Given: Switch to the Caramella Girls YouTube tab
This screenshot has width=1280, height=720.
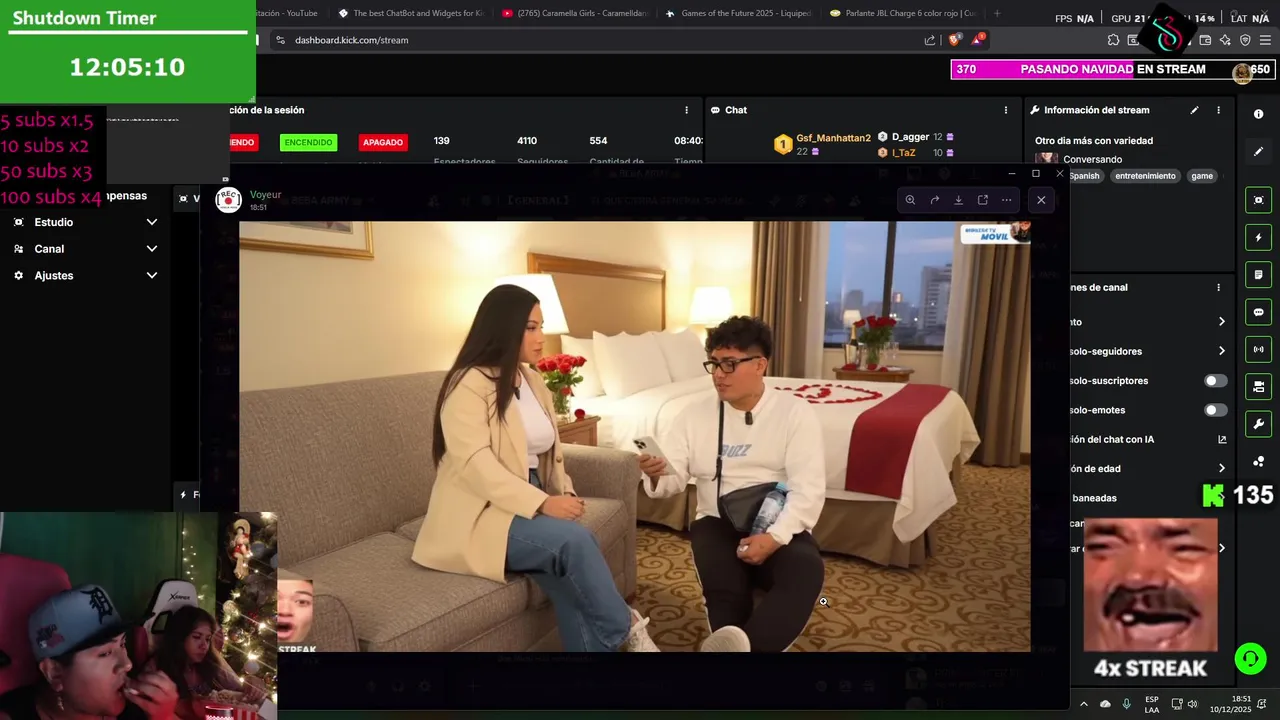Looking at the screenshot, I should pos(575,13).
